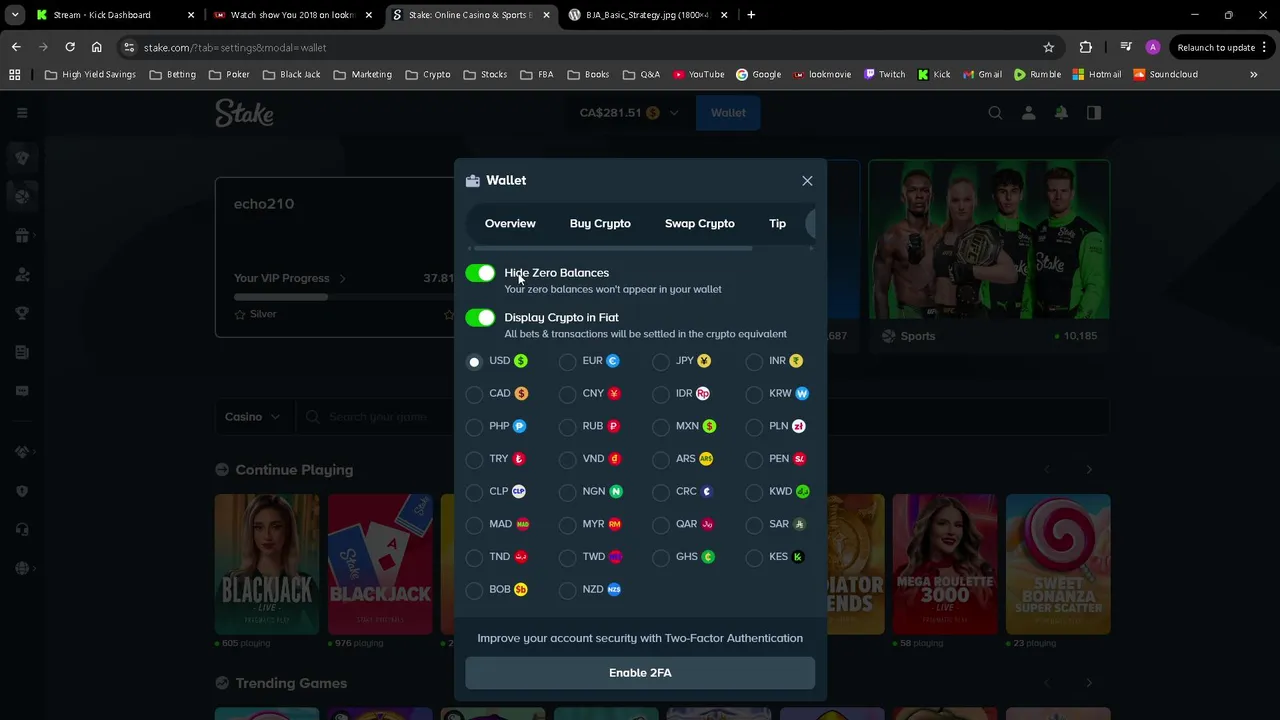Open the Chrome profile avatar
Image resolution: width=1280 pixels, height=720 pixels.
1153,47
